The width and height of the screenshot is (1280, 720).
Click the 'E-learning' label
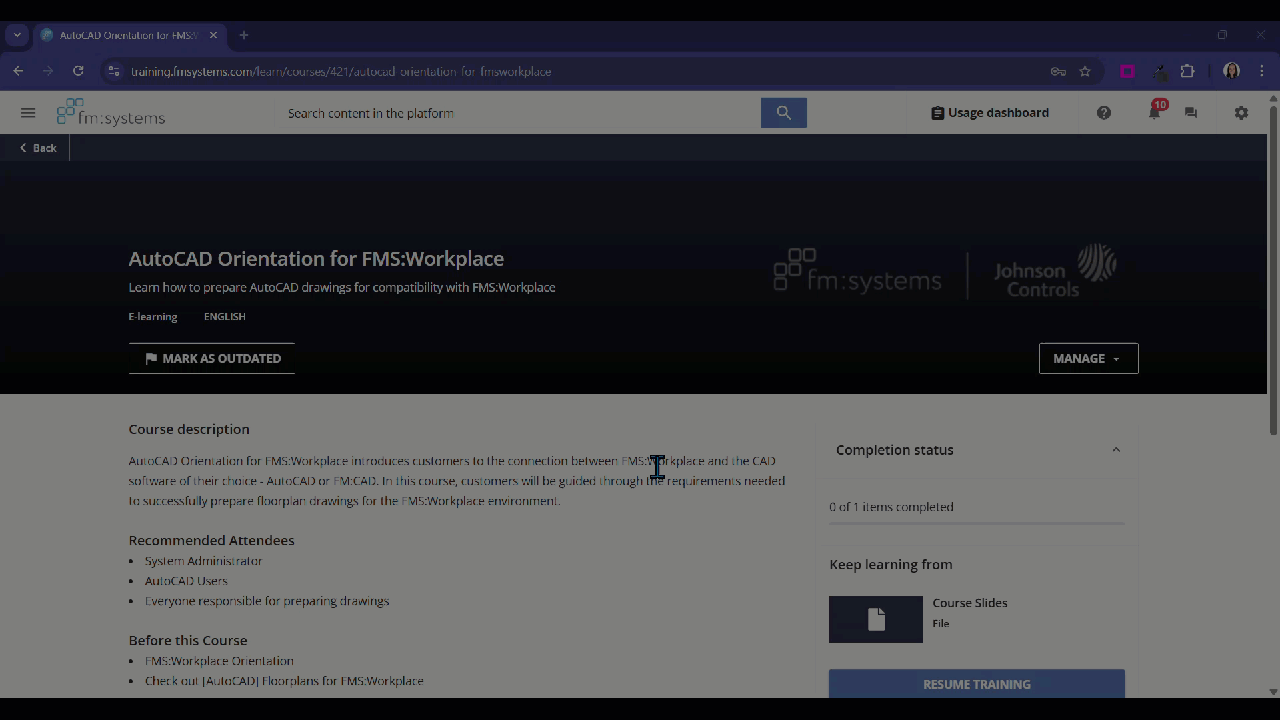click(153, 316)
